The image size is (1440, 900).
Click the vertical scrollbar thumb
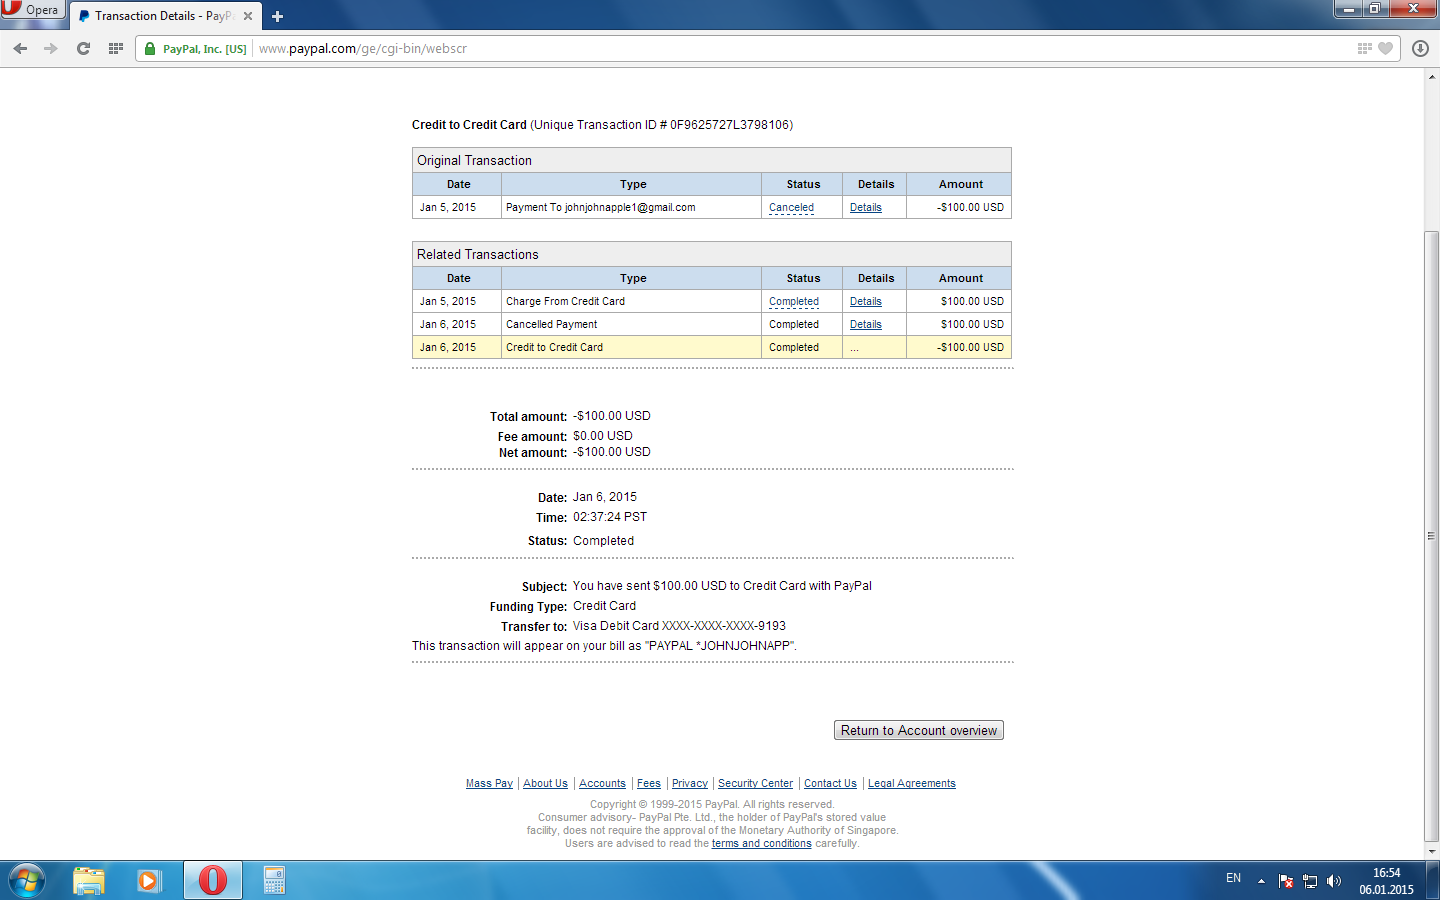click(x=1431, y=536)
